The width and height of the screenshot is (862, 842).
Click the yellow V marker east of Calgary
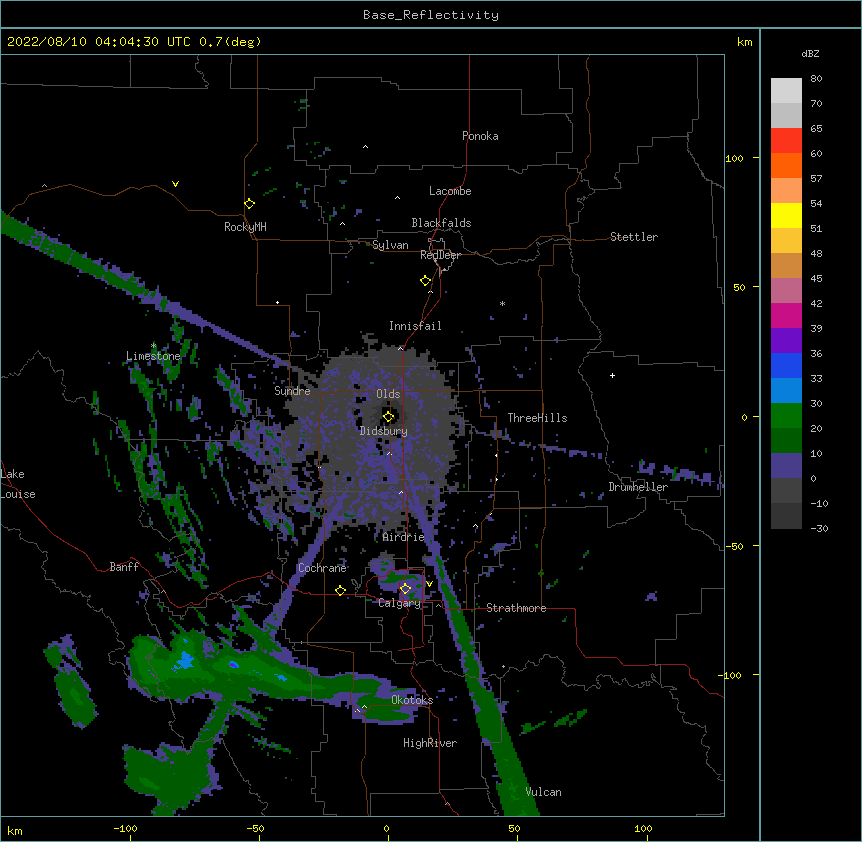pyautogui.click(x=429, y=584)
